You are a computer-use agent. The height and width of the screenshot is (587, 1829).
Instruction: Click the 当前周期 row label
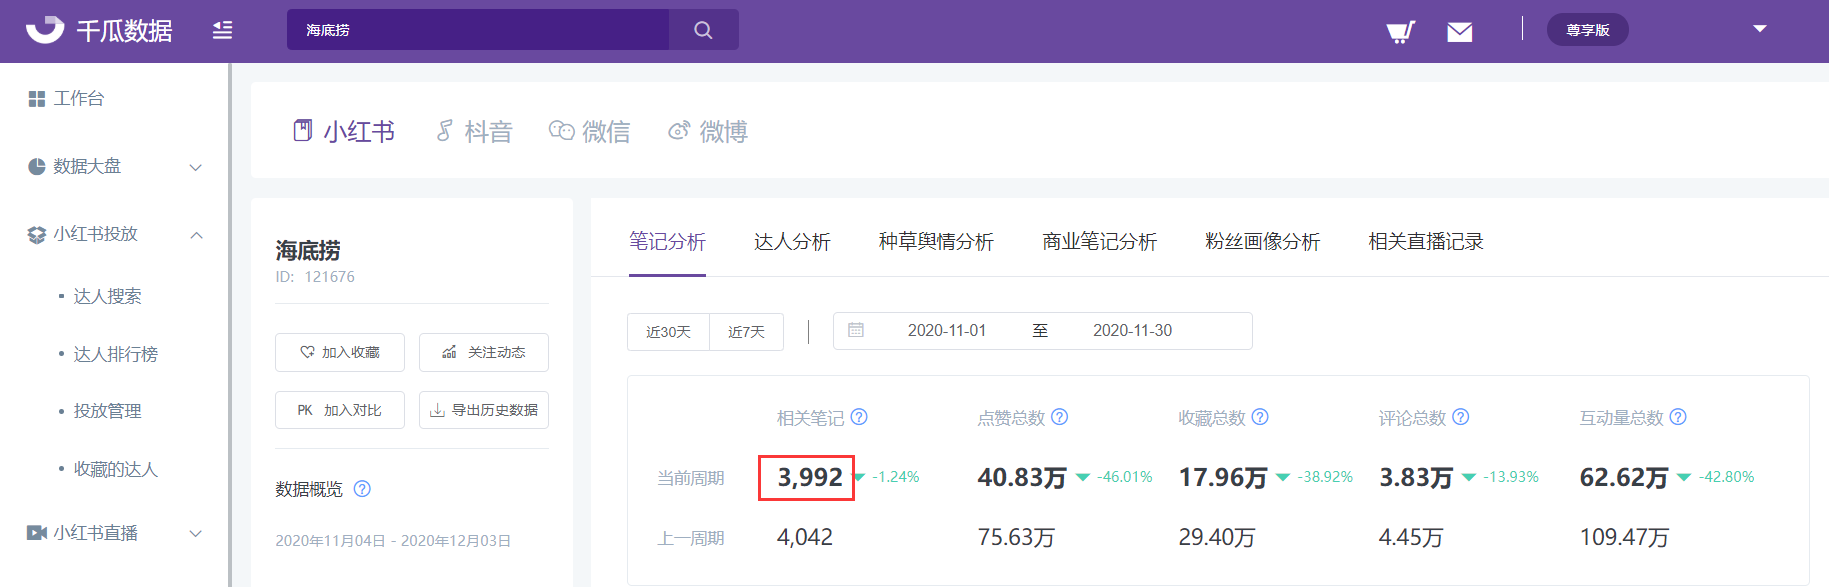point(690,478)
